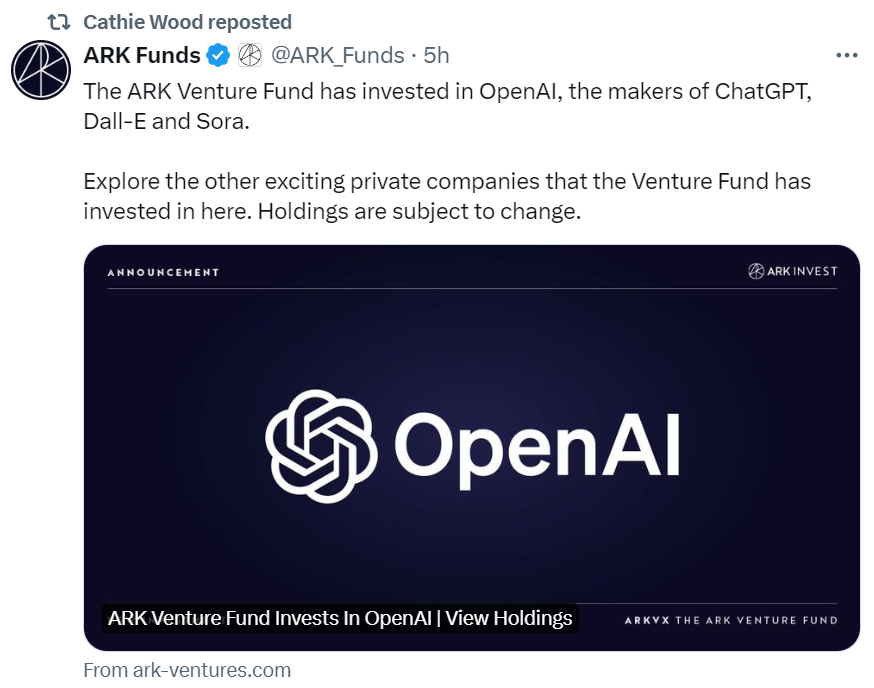Click the blue verified checkmark badge
Image resolution: width=874 pixels, height=688 pixels.
pos(218,55)
